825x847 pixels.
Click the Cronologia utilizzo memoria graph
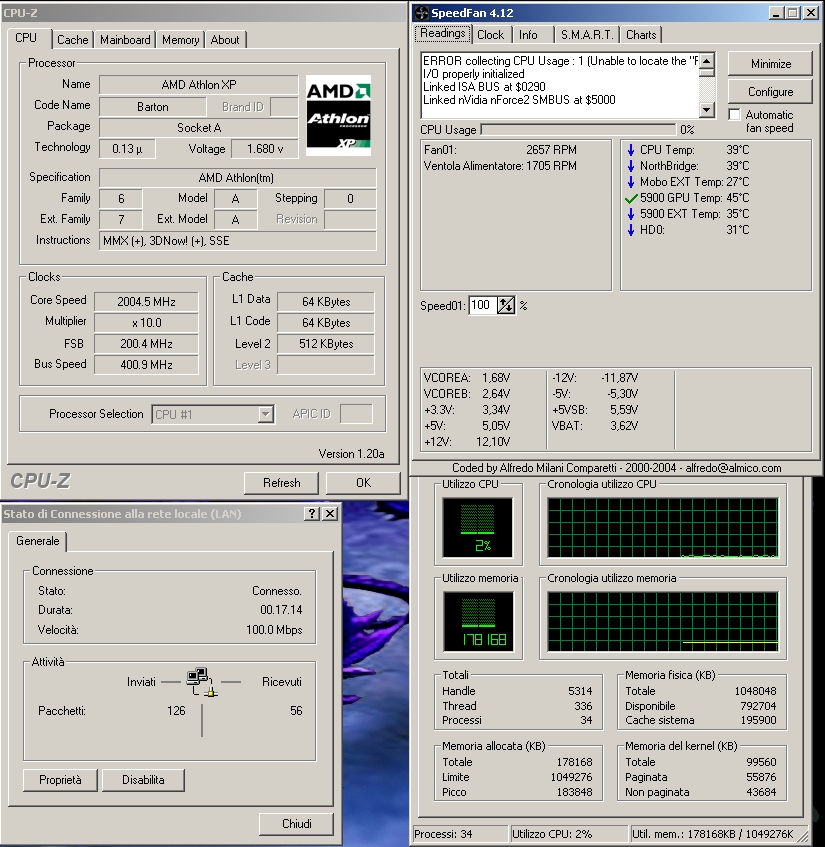click(663, 621)
